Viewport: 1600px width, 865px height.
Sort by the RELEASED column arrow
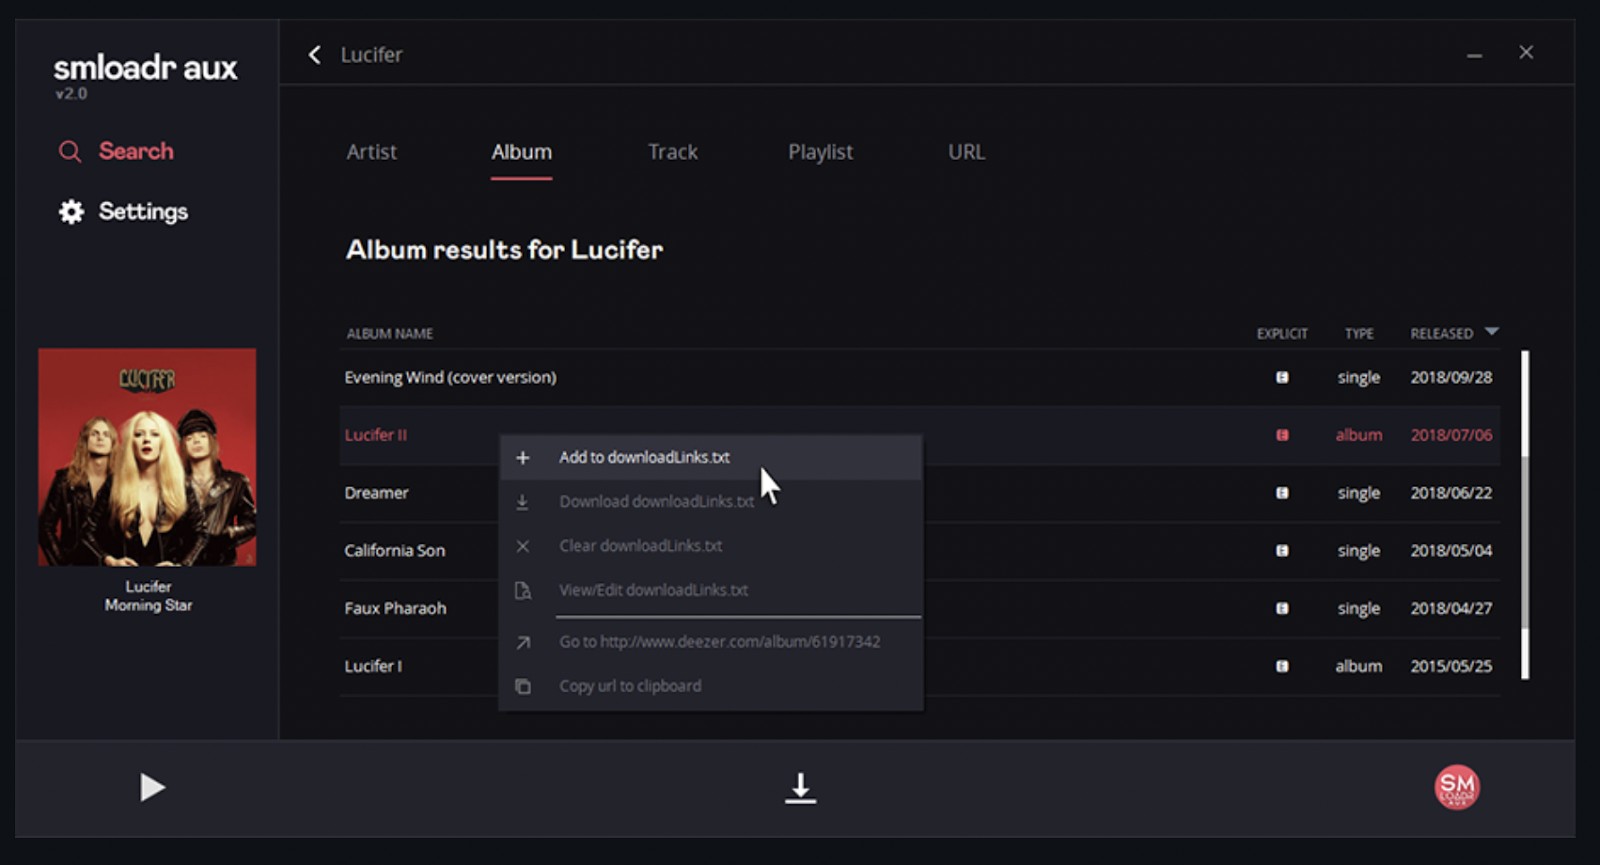point(1492,331)
